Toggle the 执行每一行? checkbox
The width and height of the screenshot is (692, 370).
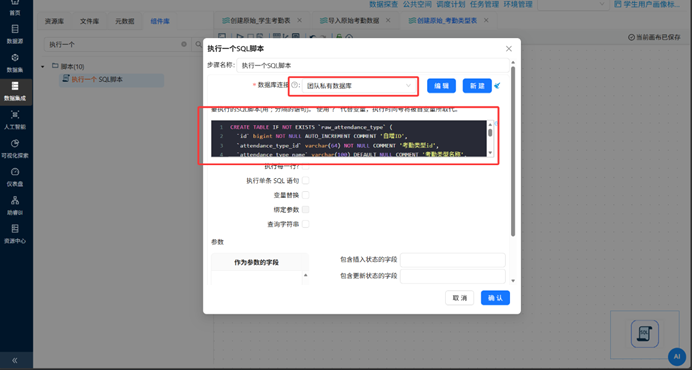tap(305, 166)
